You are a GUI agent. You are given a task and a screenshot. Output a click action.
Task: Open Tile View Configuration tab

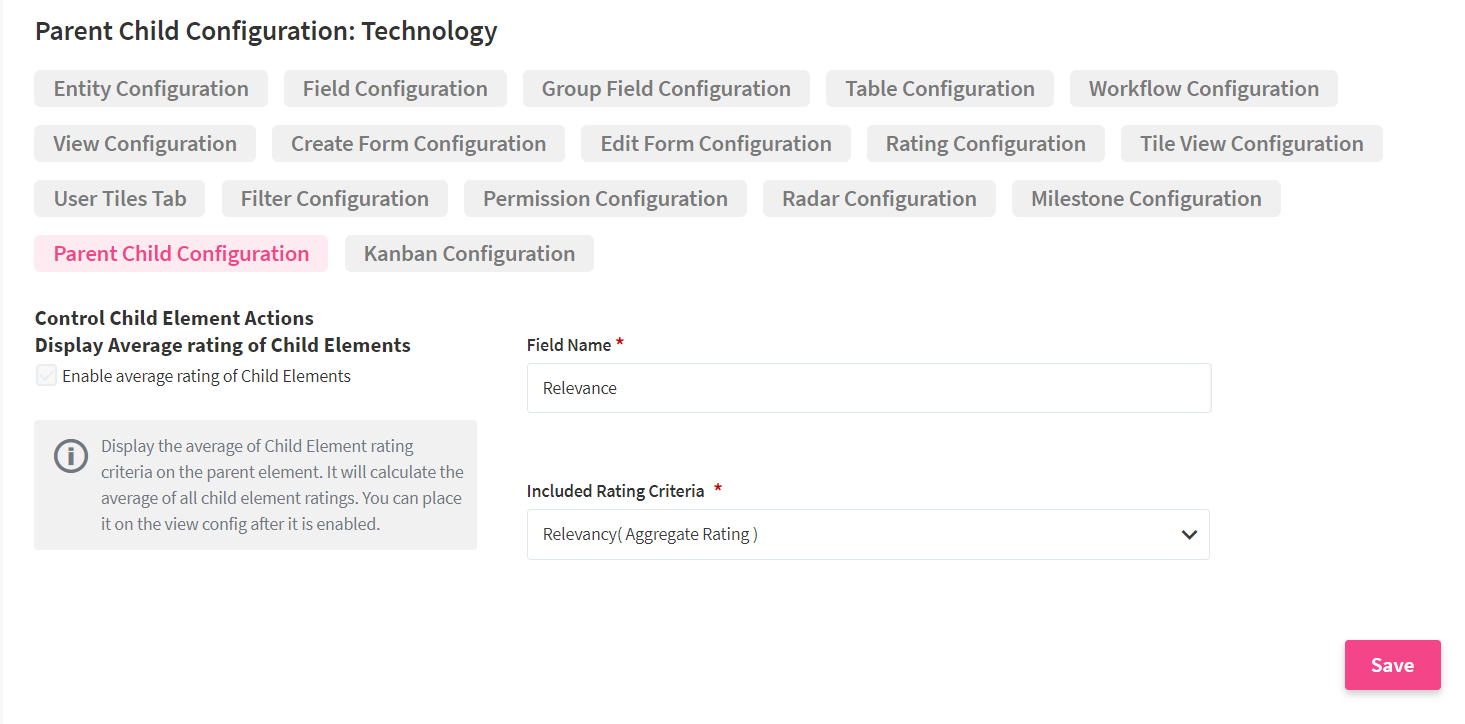coord(1251,144)
